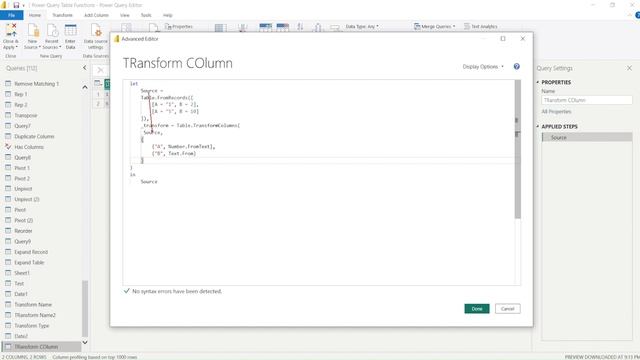
Task: Select the Unpivot (2) query
Action: 27,199
